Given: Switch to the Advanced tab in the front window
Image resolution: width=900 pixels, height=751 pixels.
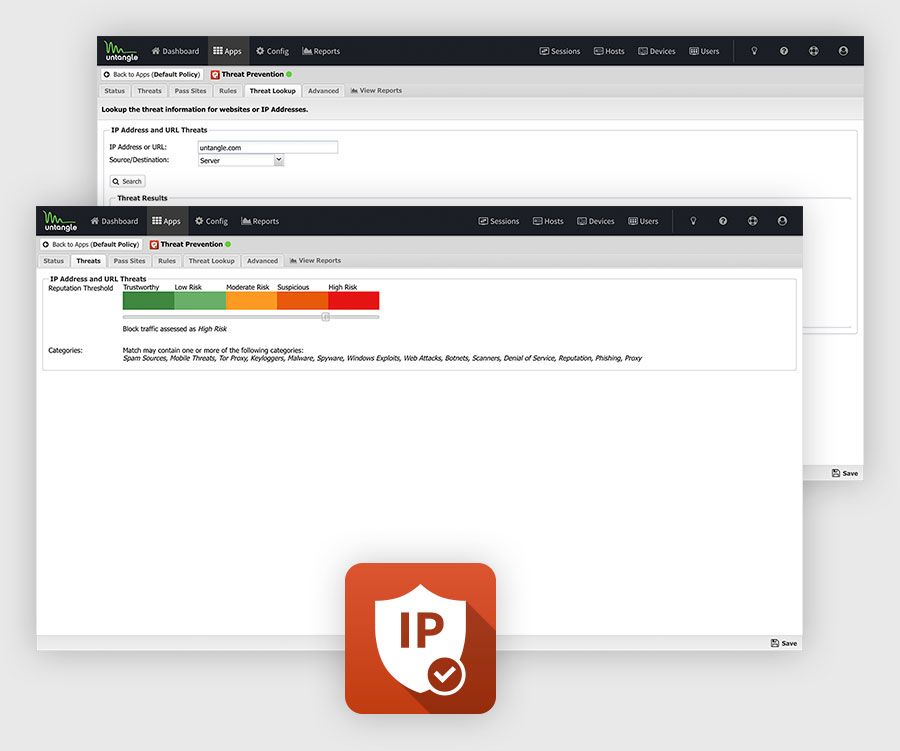Looking at the screenshot, I should [262, 261].
